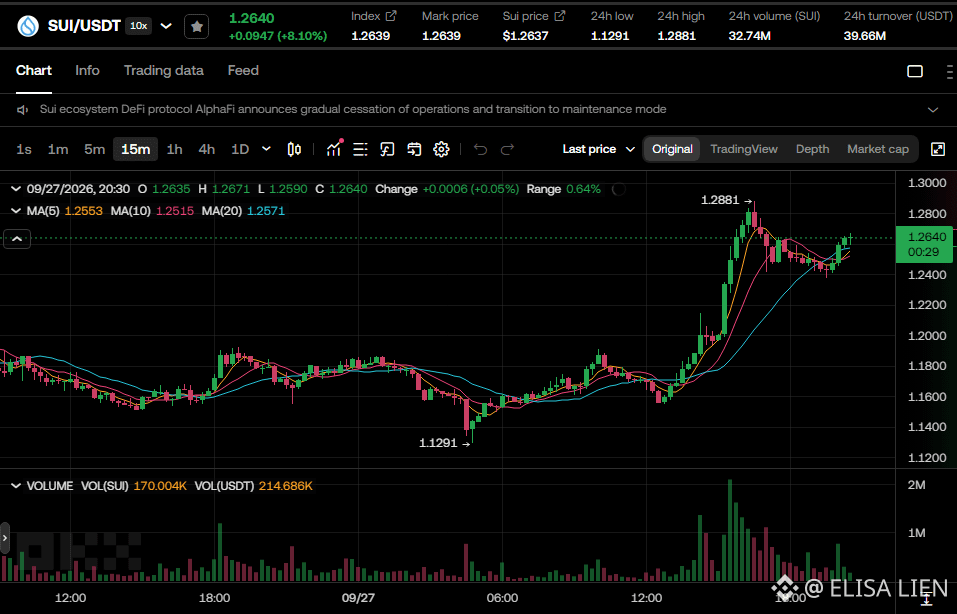Add SUI/USDT to favorites with star icon
This screenshot has width=957, height=614.
pos(197,27)
